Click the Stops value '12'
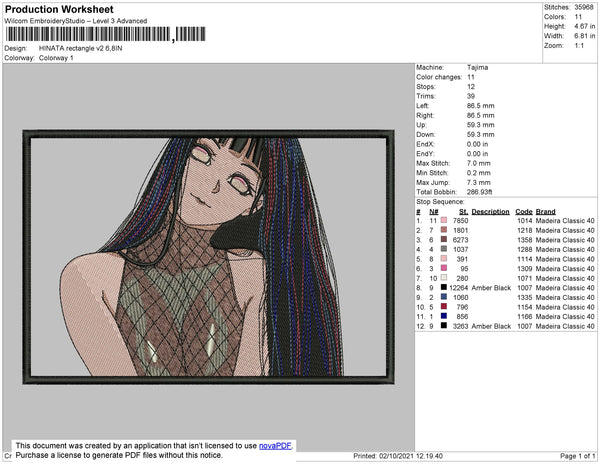Image resolution: width=600 pixels, height=464 pixels. coord(471,87)
